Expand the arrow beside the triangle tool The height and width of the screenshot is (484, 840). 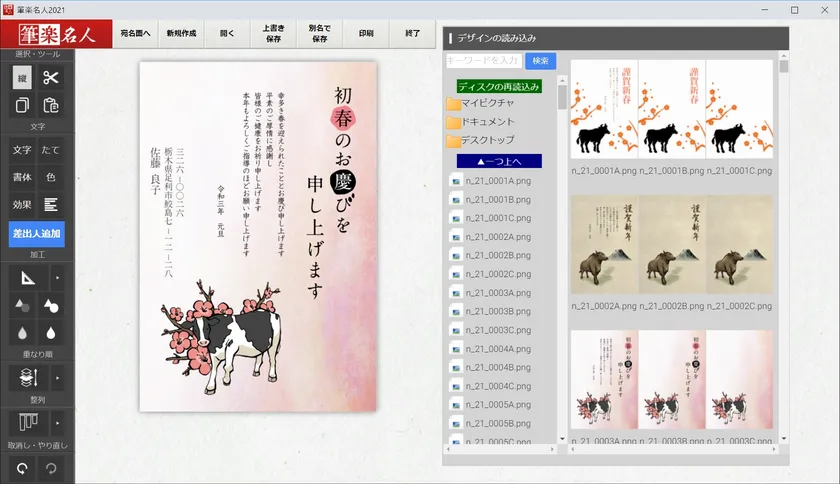click(x=57, y=277)
